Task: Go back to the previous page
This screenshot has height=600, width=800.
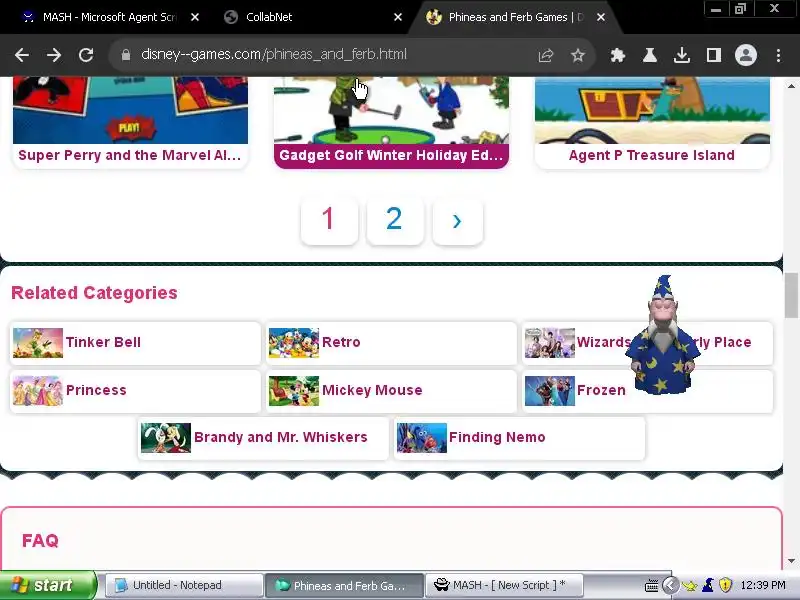Action: point(22,55)
